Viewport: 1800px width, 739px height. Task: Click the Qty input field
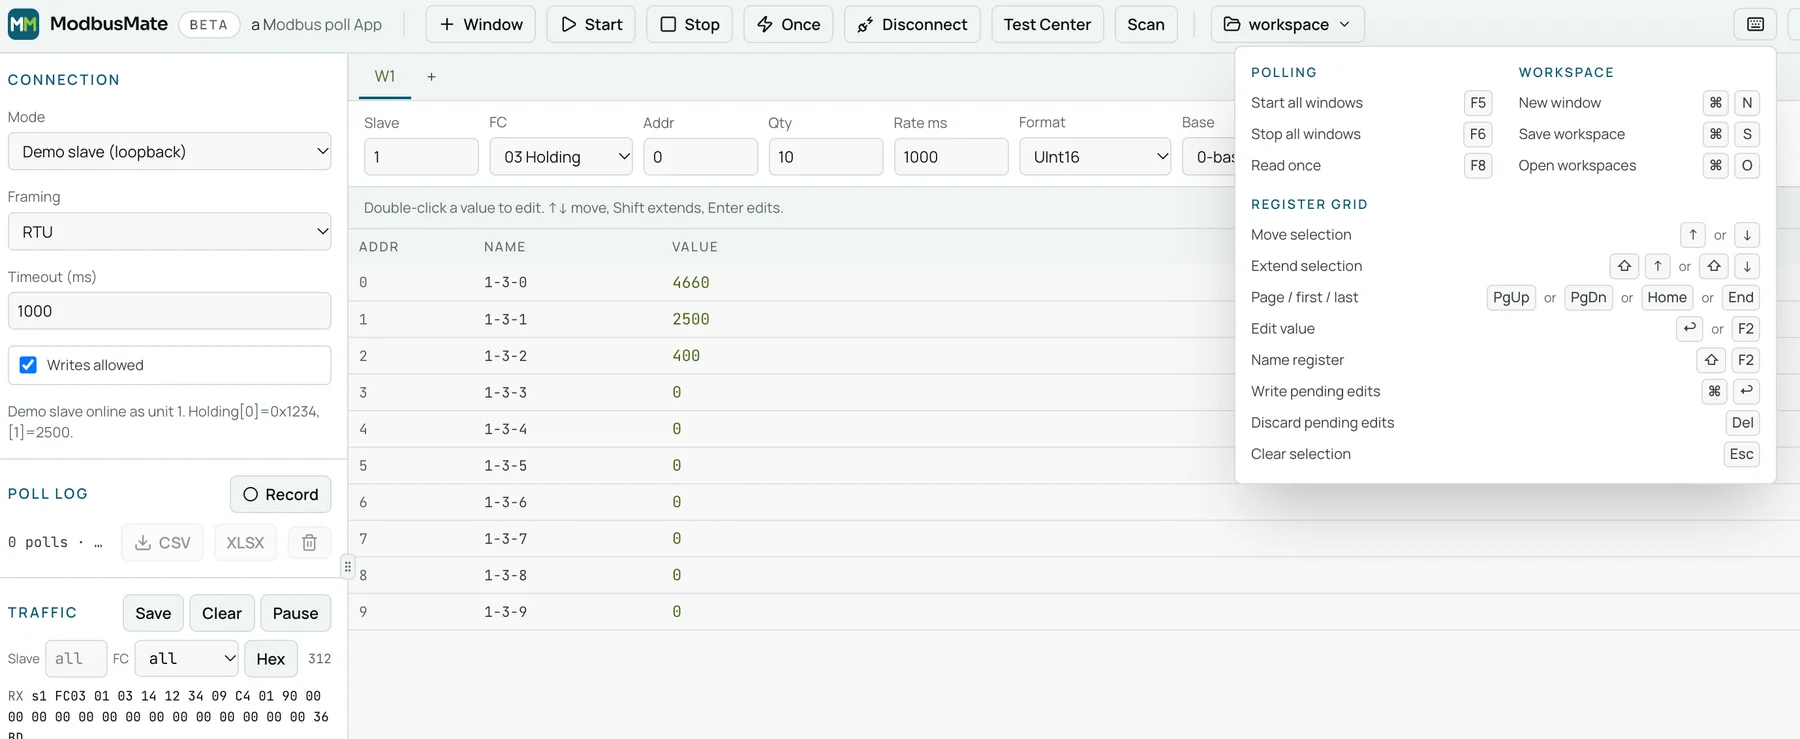pos(825,157)
